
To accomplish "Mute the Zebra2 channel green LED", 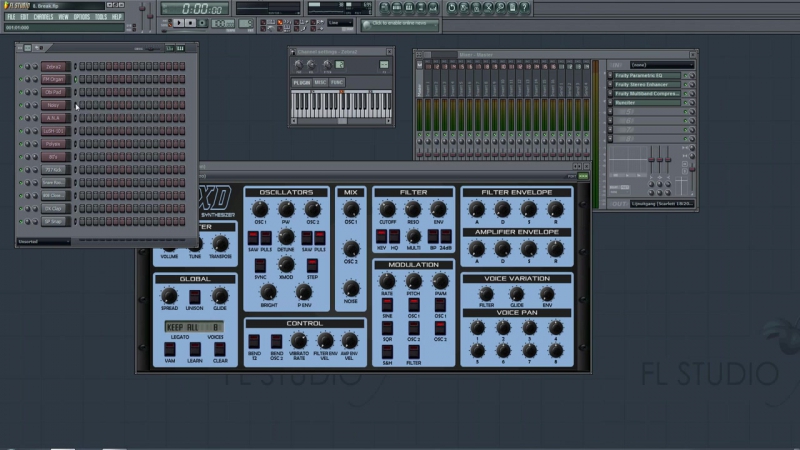I will 21,66.
